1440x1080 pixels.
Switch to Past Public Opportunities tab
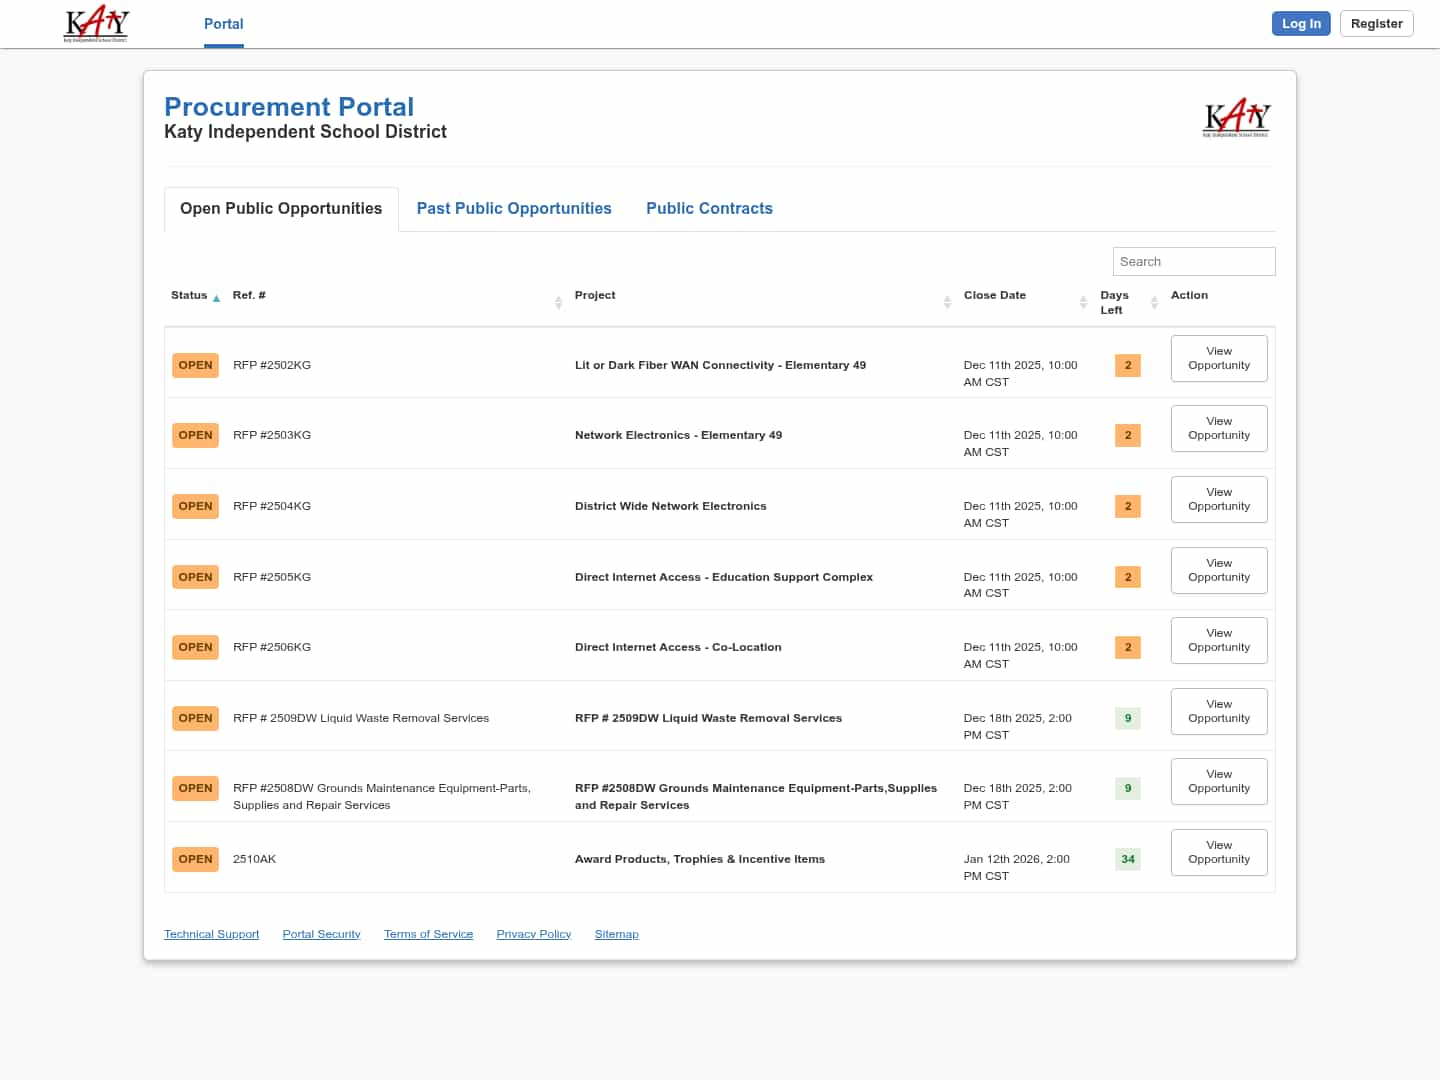click(514, 208)
